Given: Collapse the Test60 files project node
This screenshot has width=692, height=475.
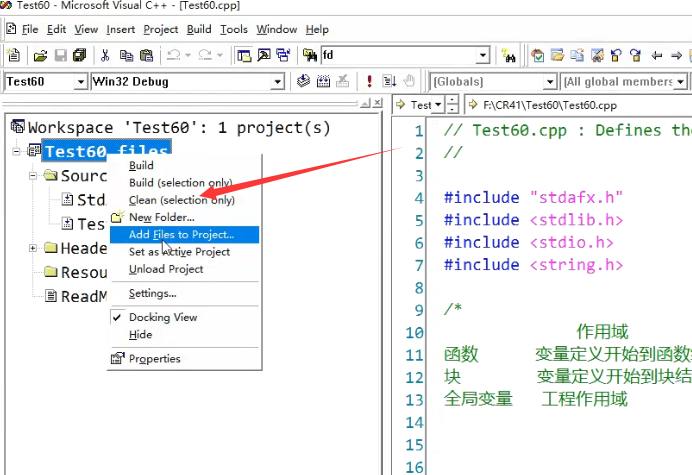Looking at the screenshot, I should point(17,150).
